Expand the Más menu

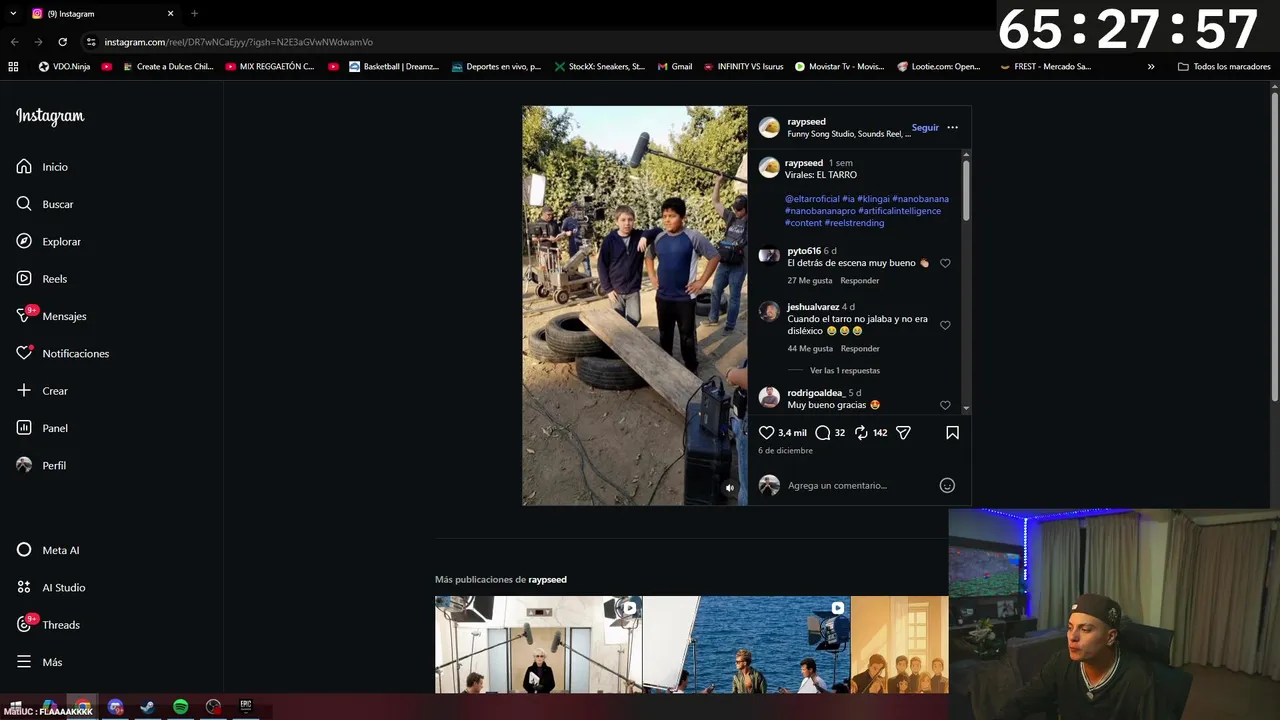39,662
